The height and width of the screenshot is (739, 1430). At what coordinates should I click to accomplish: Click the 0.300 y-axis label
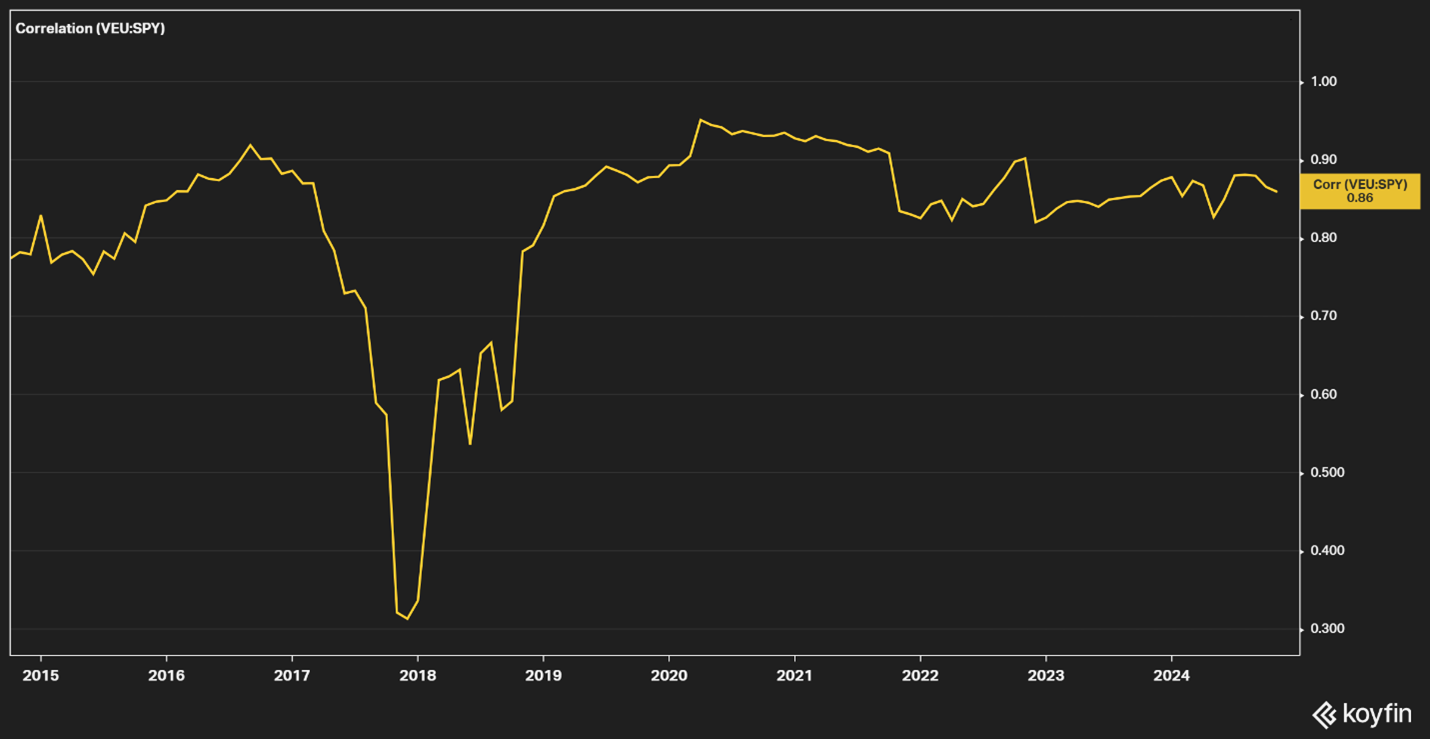pyautogui.click(x=1327, y=629)
